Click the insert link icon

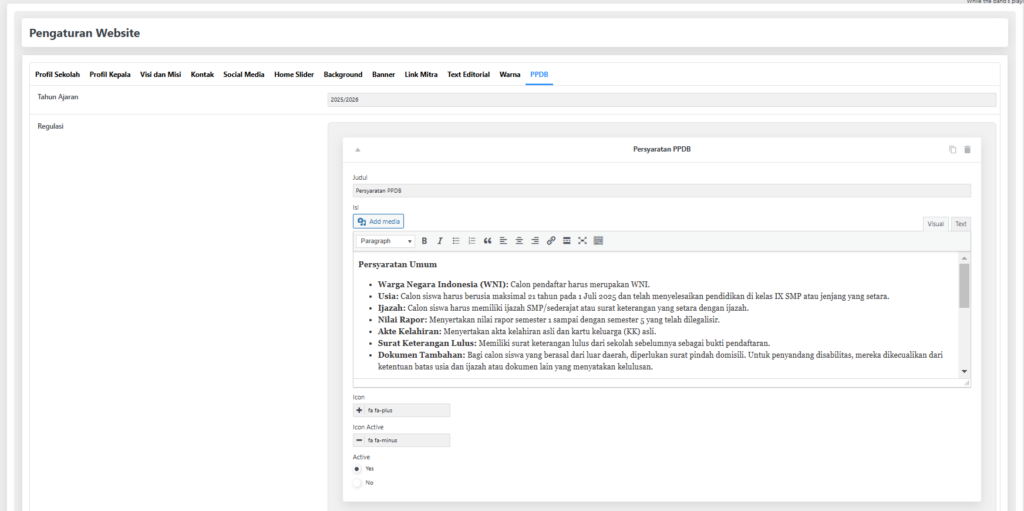[x=551, y=241]
